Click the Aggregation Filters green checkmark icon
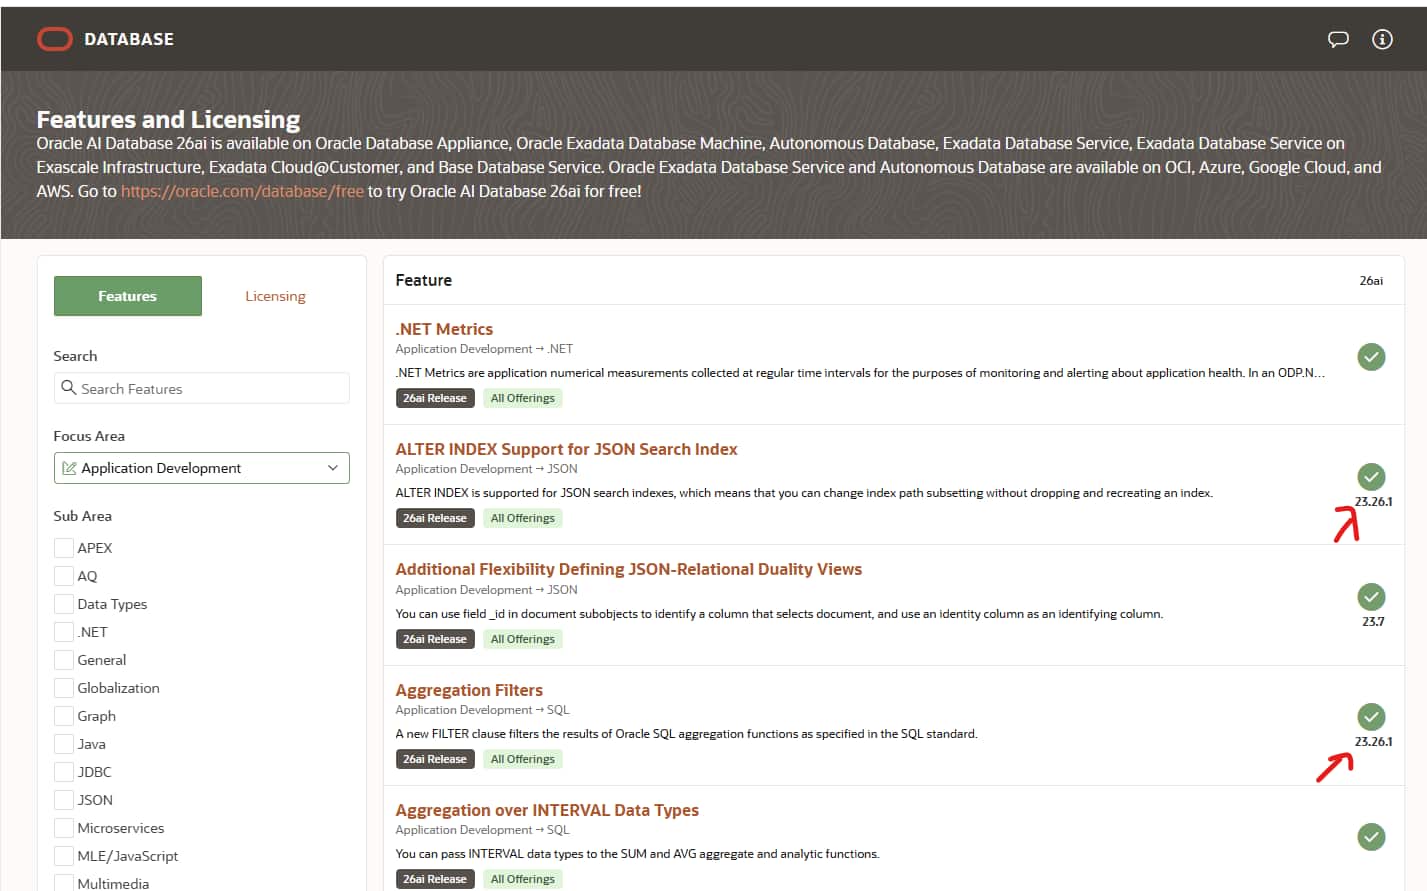 [1371, 717]
